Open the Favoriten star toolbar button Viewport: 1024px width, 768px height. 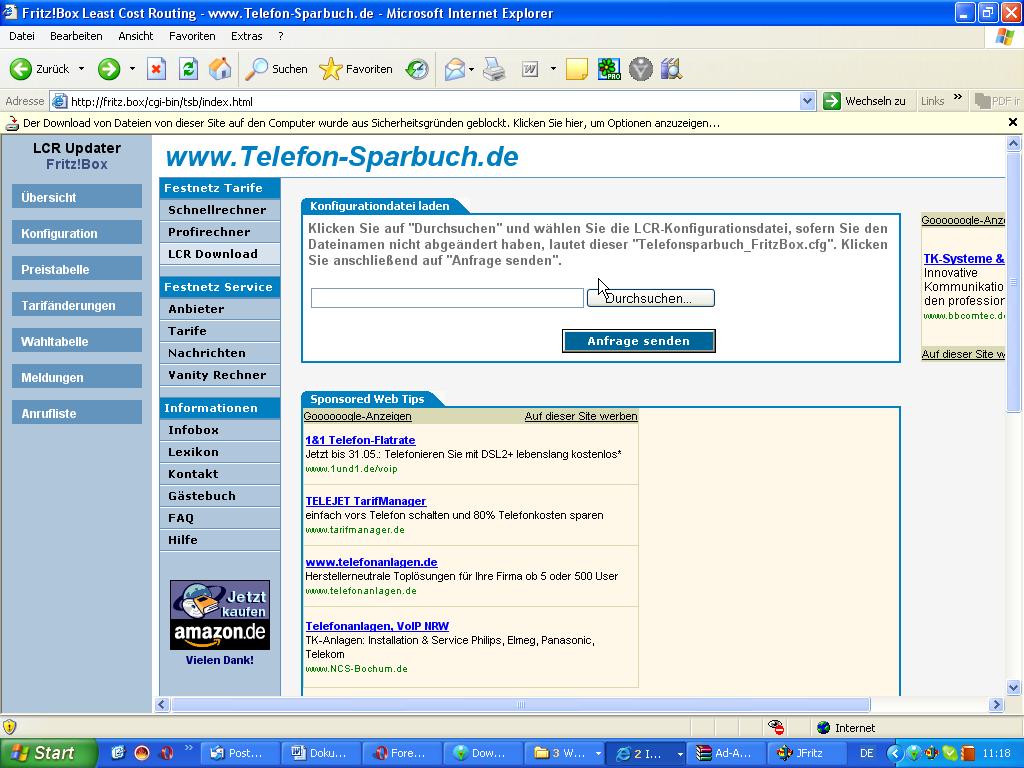click(x=356, y=69)
